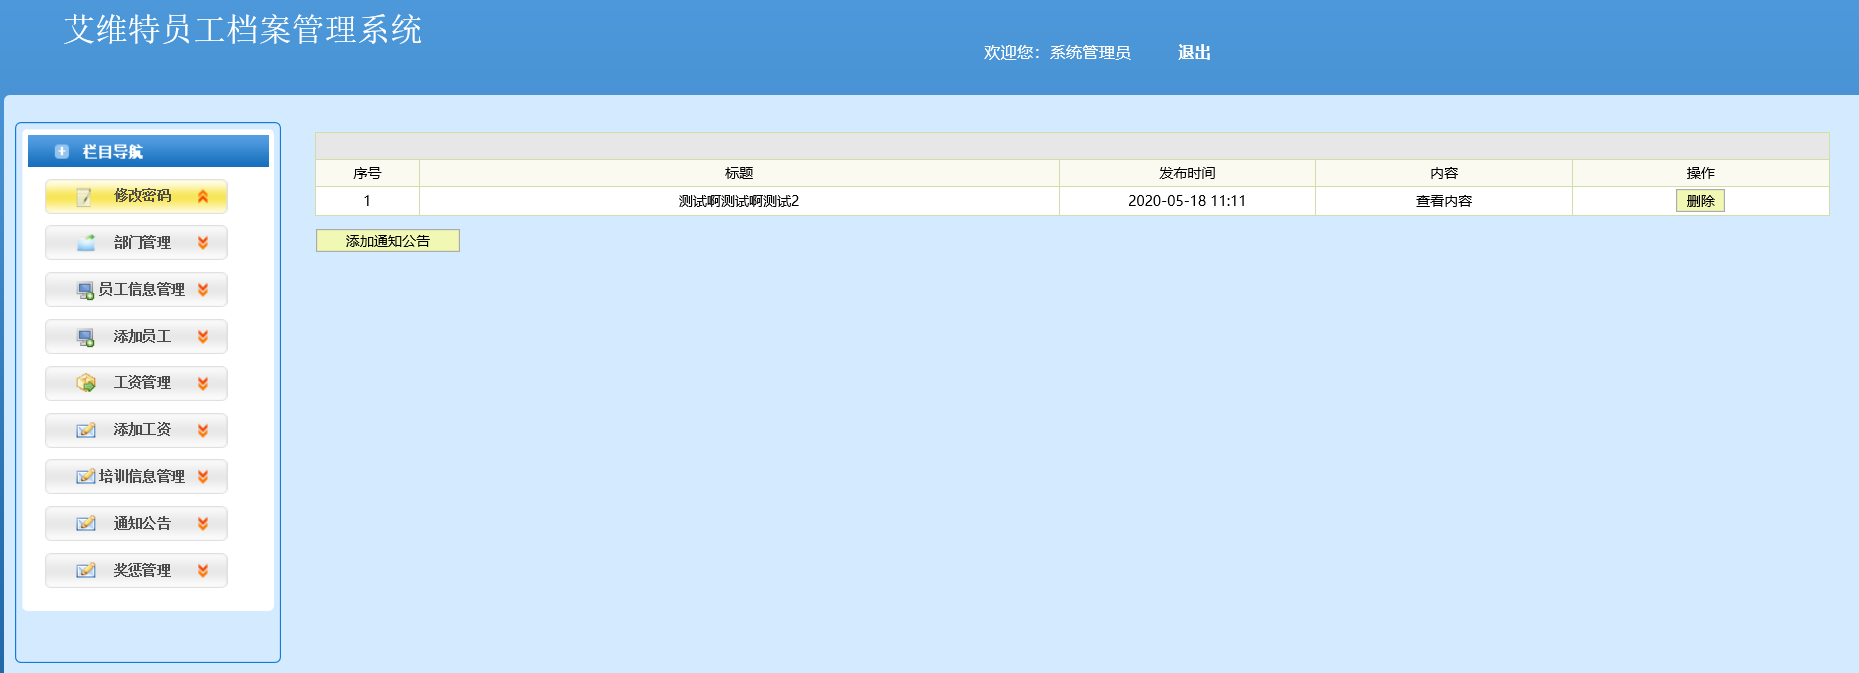Image resolution: width=1859 pixels, height=673 pixels.
Task: Select the 添加工资 menu item
Action: coord(136,430)
